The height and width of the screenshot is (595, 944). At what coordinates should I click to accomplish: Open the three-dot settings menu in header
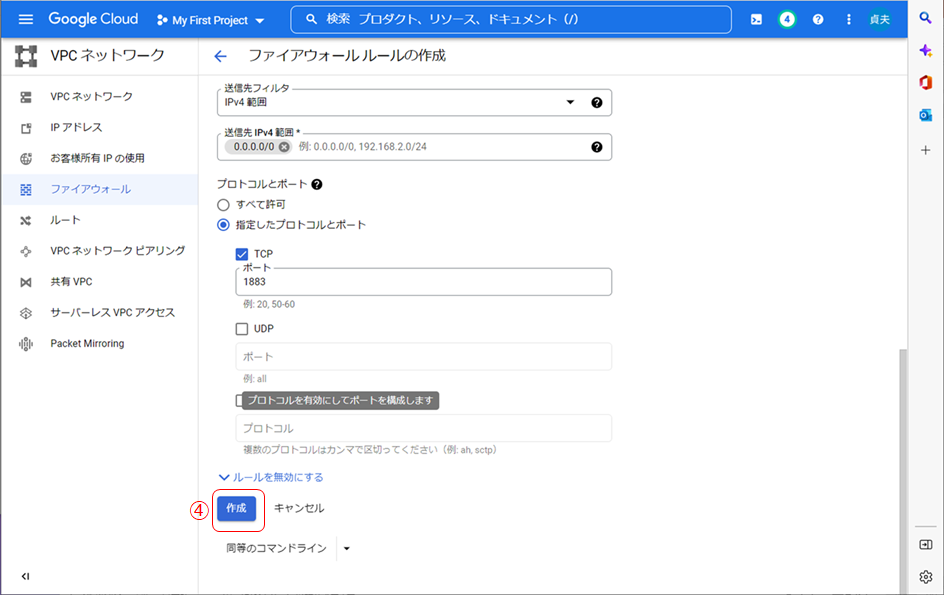[849, 20]
